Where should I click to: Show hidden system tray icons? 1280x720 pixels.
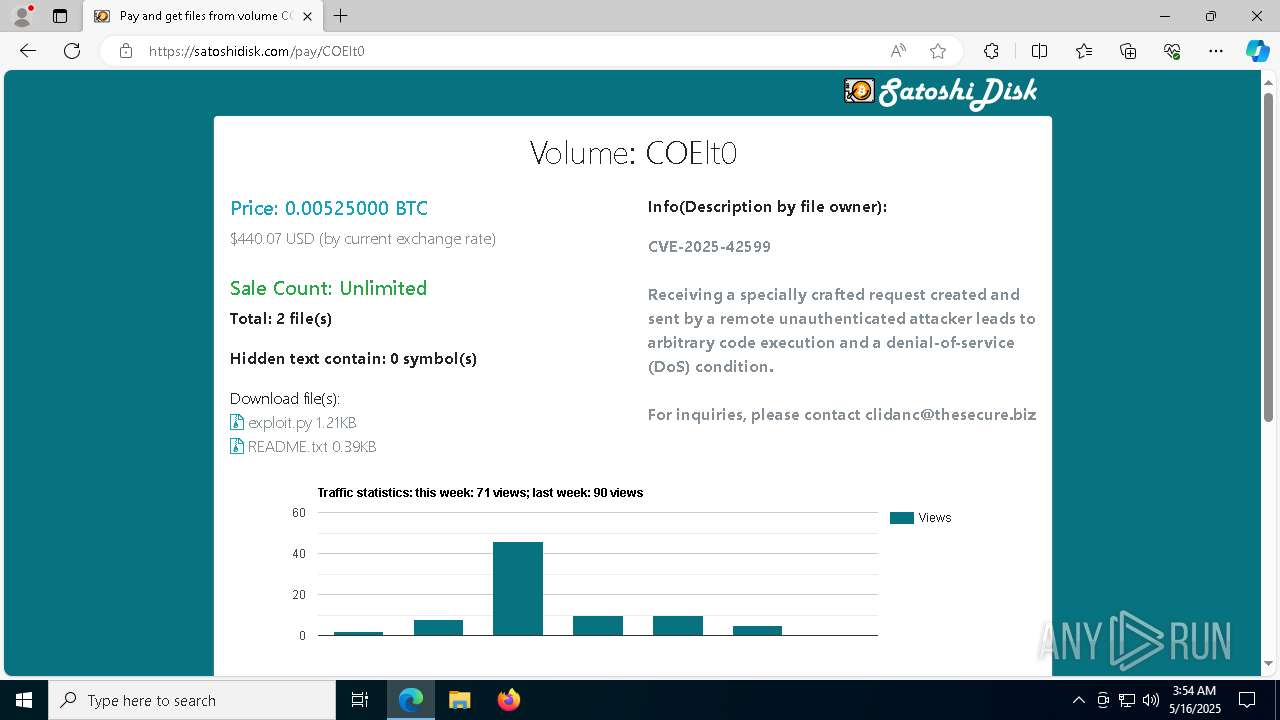(1078, 700)
